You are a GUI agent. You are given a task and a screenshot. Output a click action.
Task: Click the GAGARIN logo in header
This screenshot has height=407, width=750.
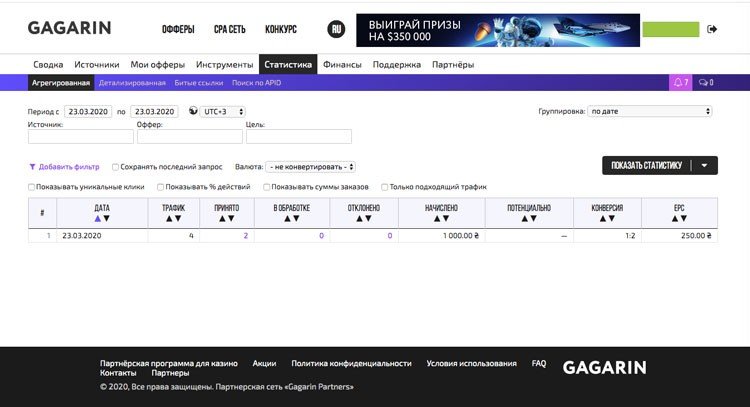click(69, 28)
